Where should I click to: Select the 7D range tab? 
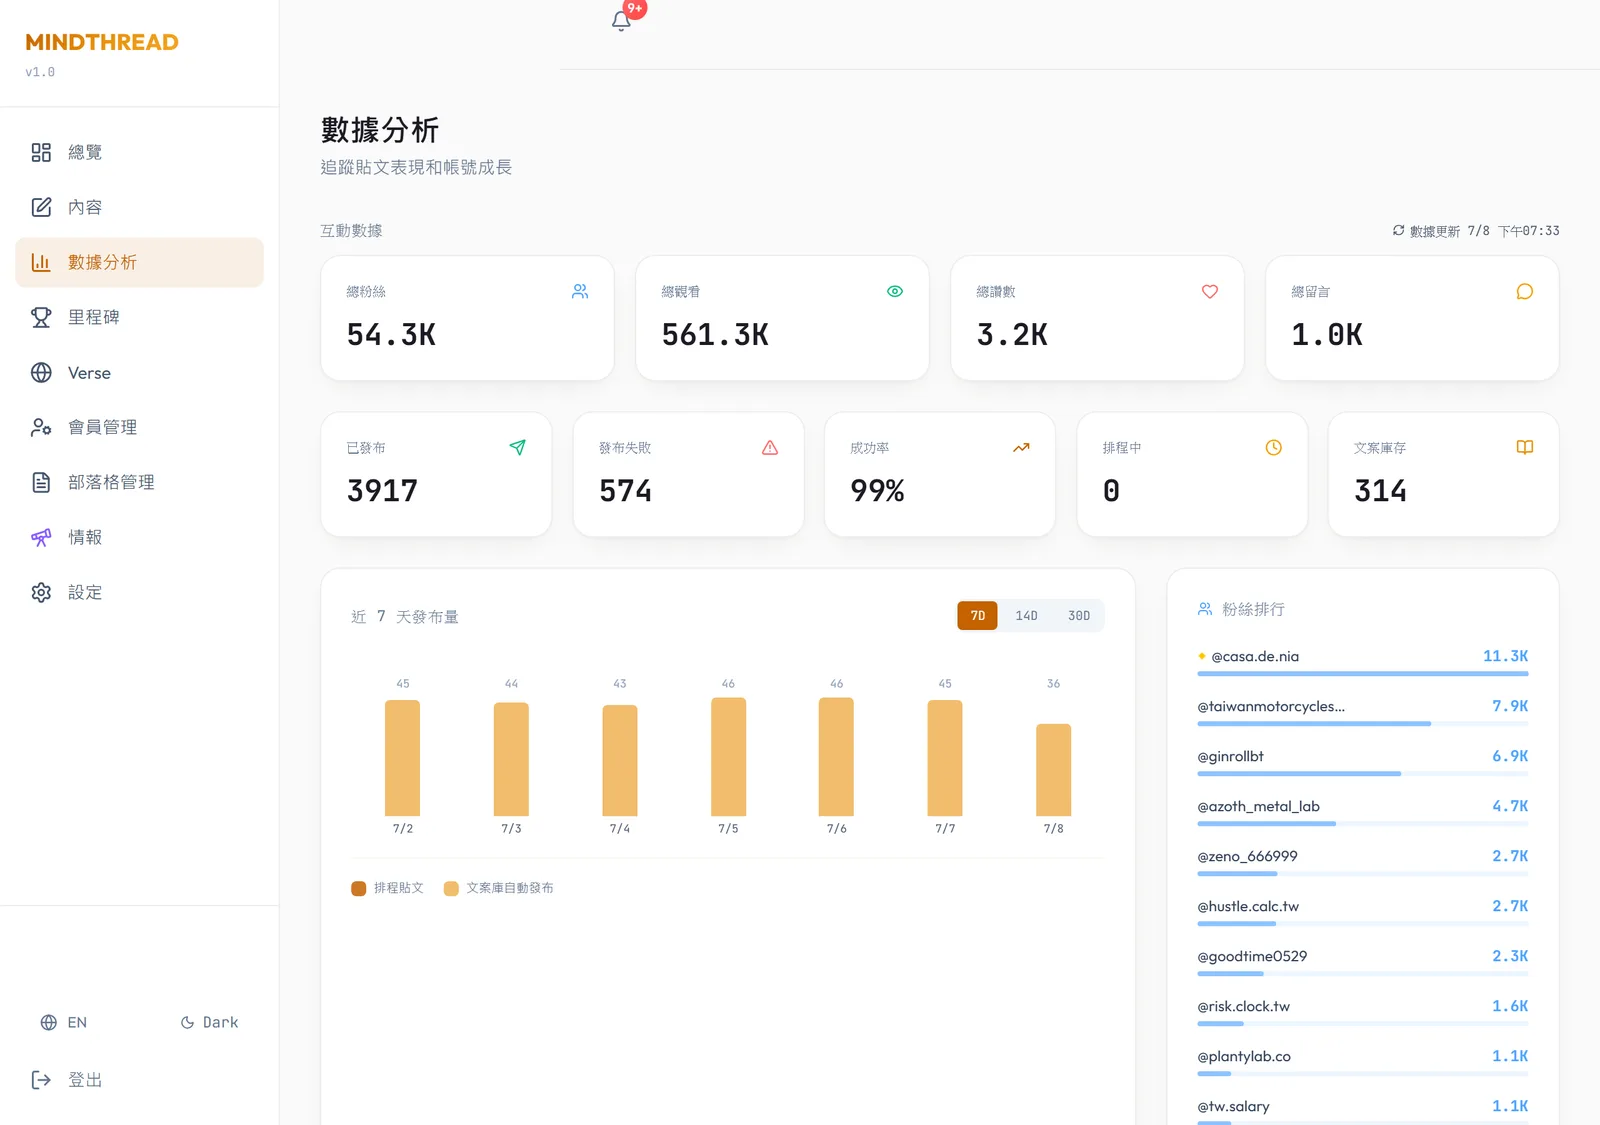click(978, 615)
